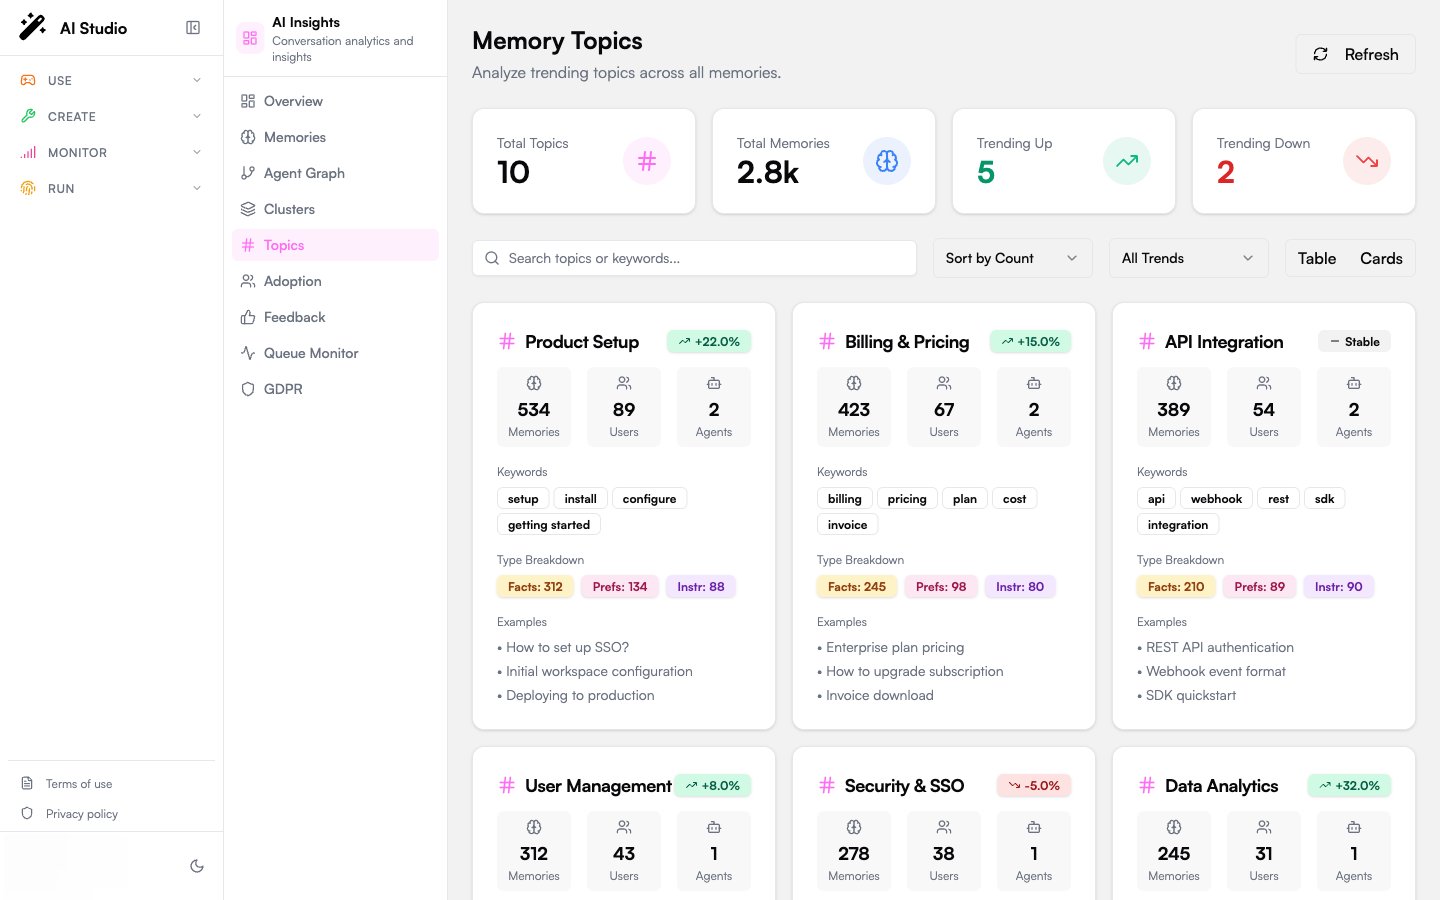Click the AI Insights grid icon
1440x900 pixels.
(x=250, y=38)
